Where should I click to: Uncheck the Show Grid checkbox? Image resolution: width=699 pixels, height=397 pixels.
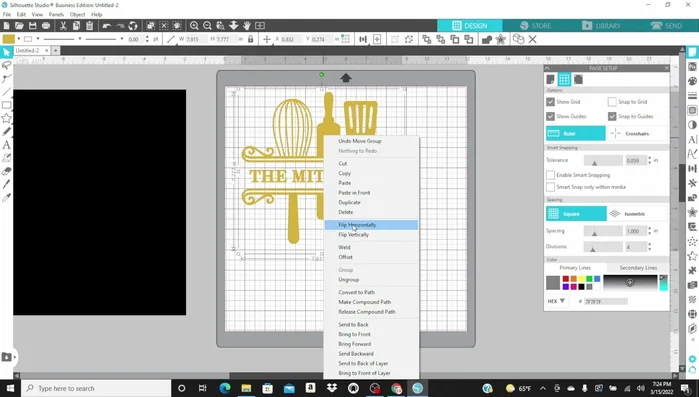[551, 102]
